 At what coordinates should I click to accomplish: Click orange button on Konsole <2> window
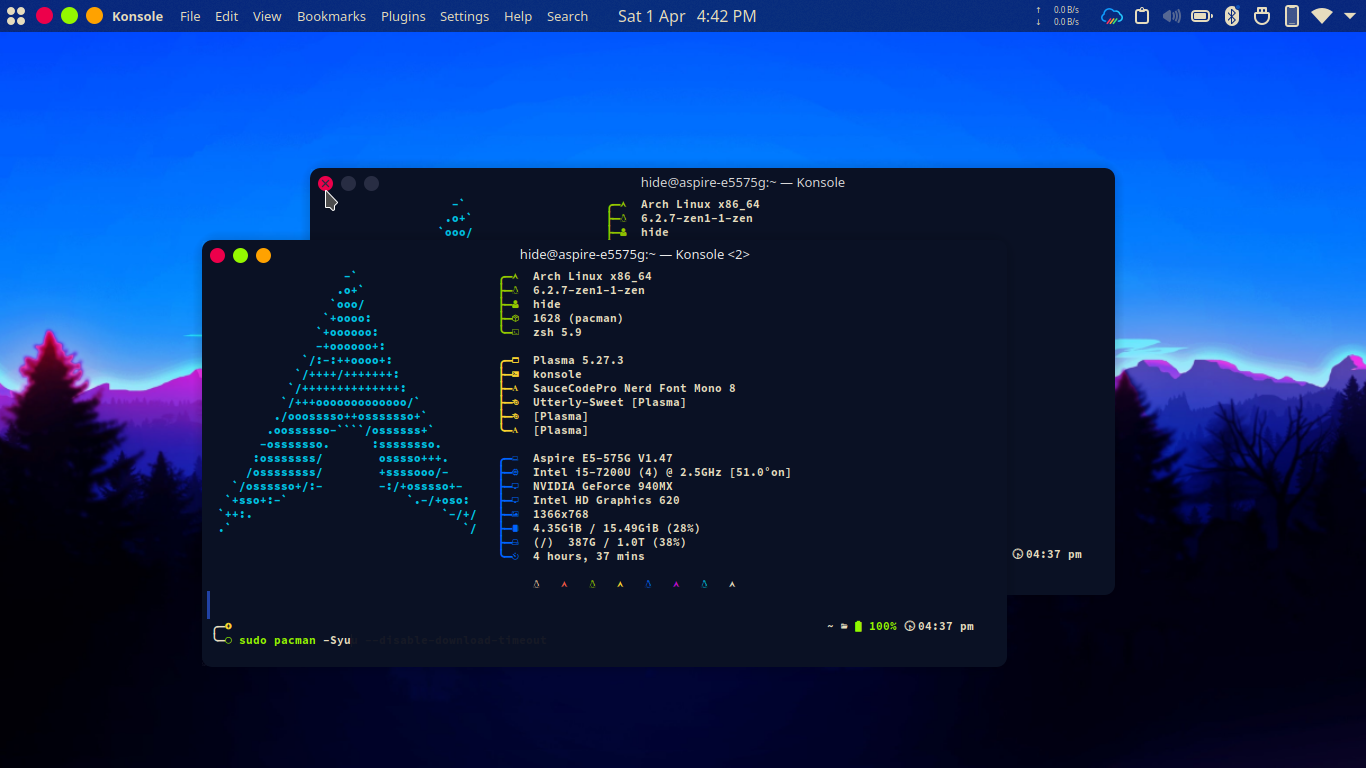click(x=263, y=255)
